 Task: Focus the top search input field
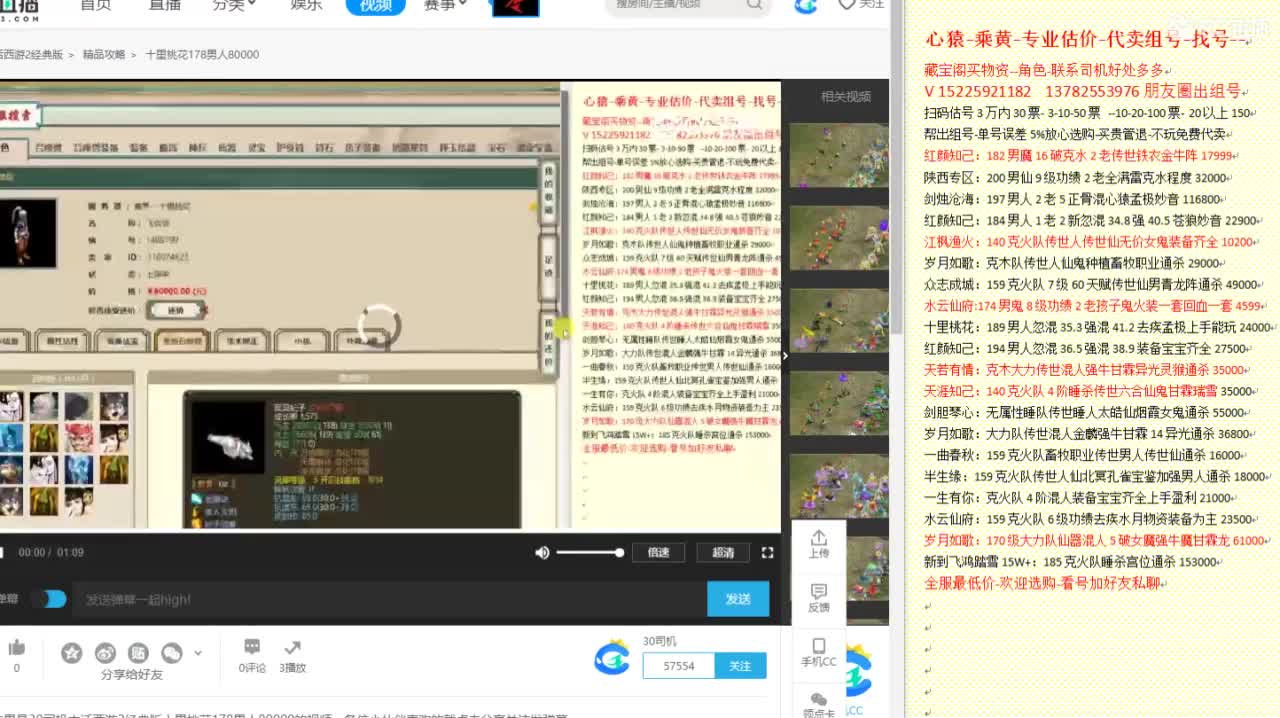674,5
